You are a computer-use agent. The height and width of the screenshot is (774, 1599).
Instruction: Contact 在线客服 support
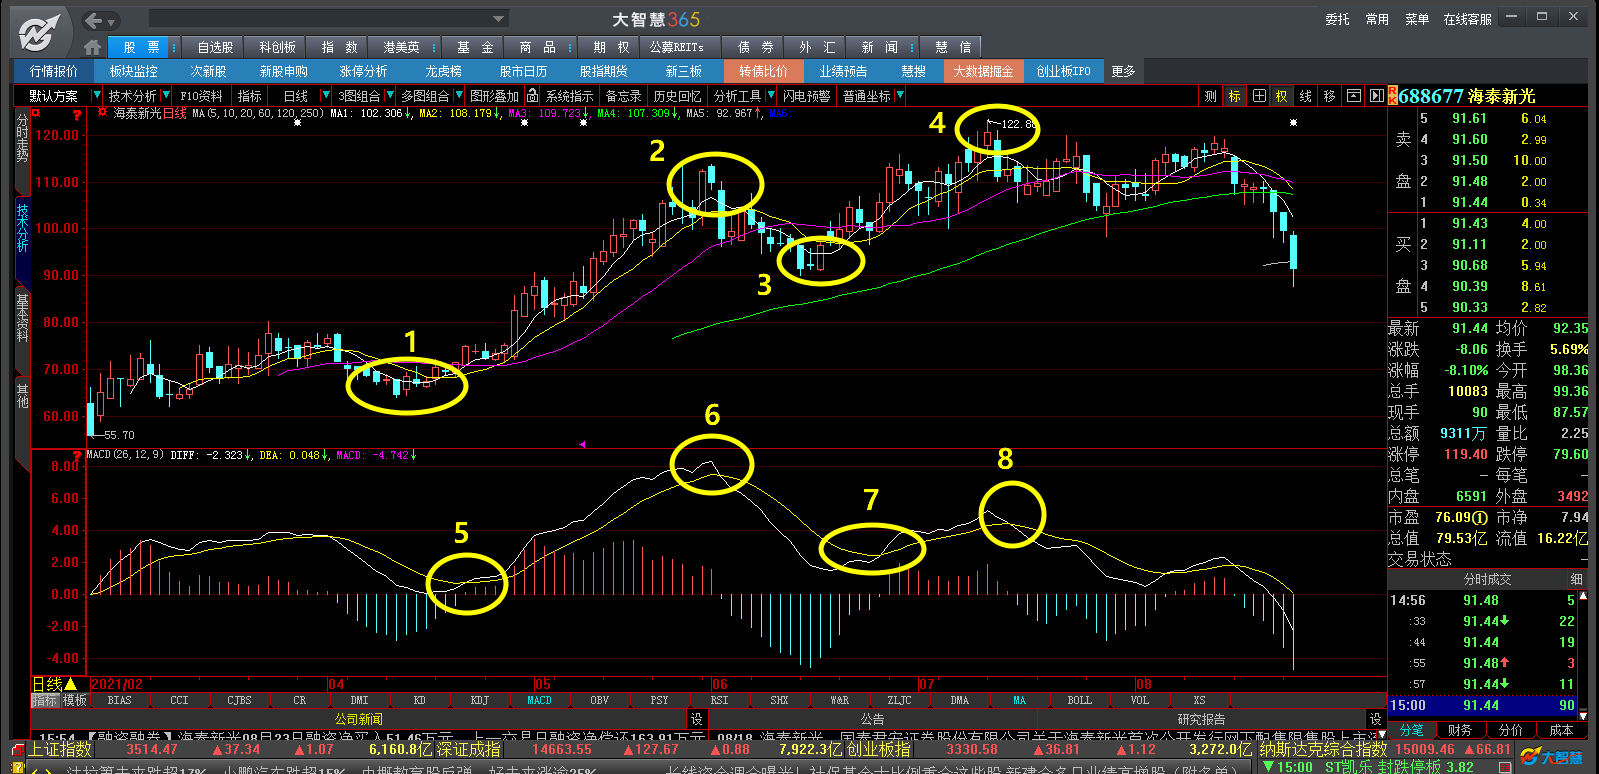click(1467, 19)
